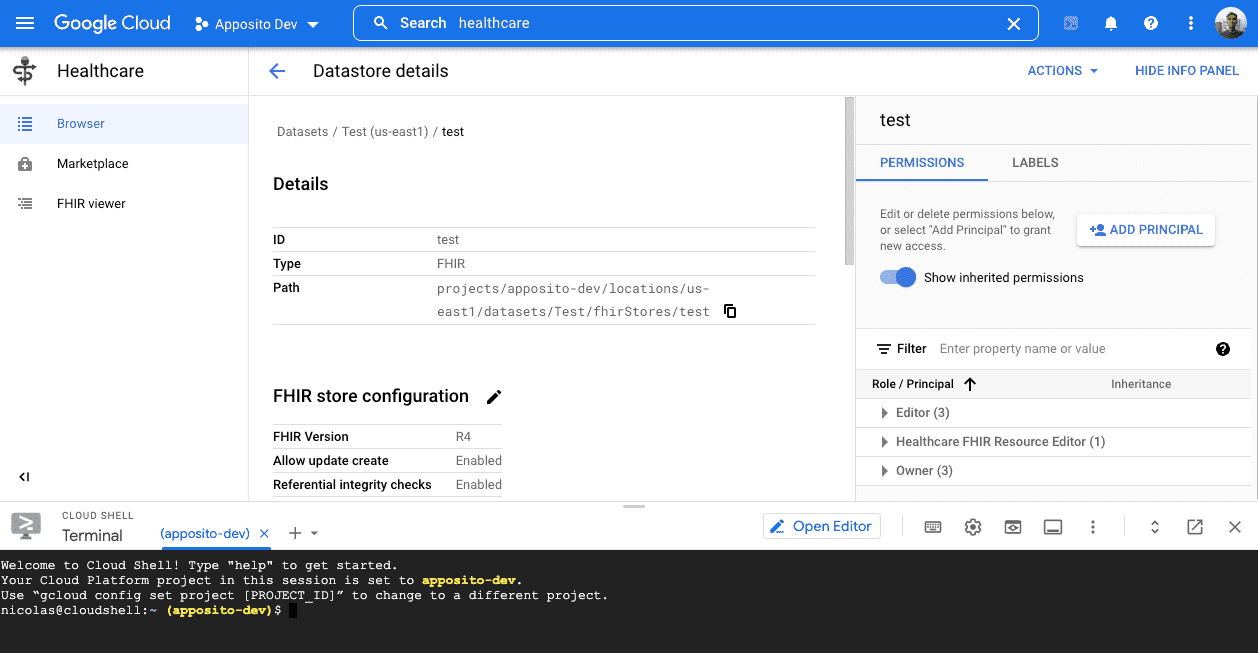Screen dimensions: 1258x653
Task: Edit FHIR store configuration with pencil icon
Action: (x=494, y=397)
